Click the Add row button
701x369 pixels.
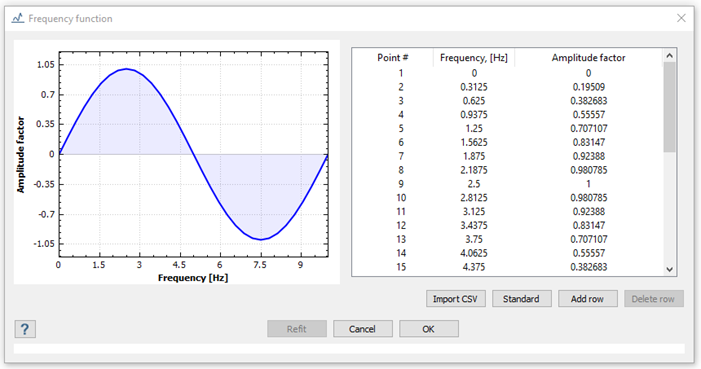[587, 299]
